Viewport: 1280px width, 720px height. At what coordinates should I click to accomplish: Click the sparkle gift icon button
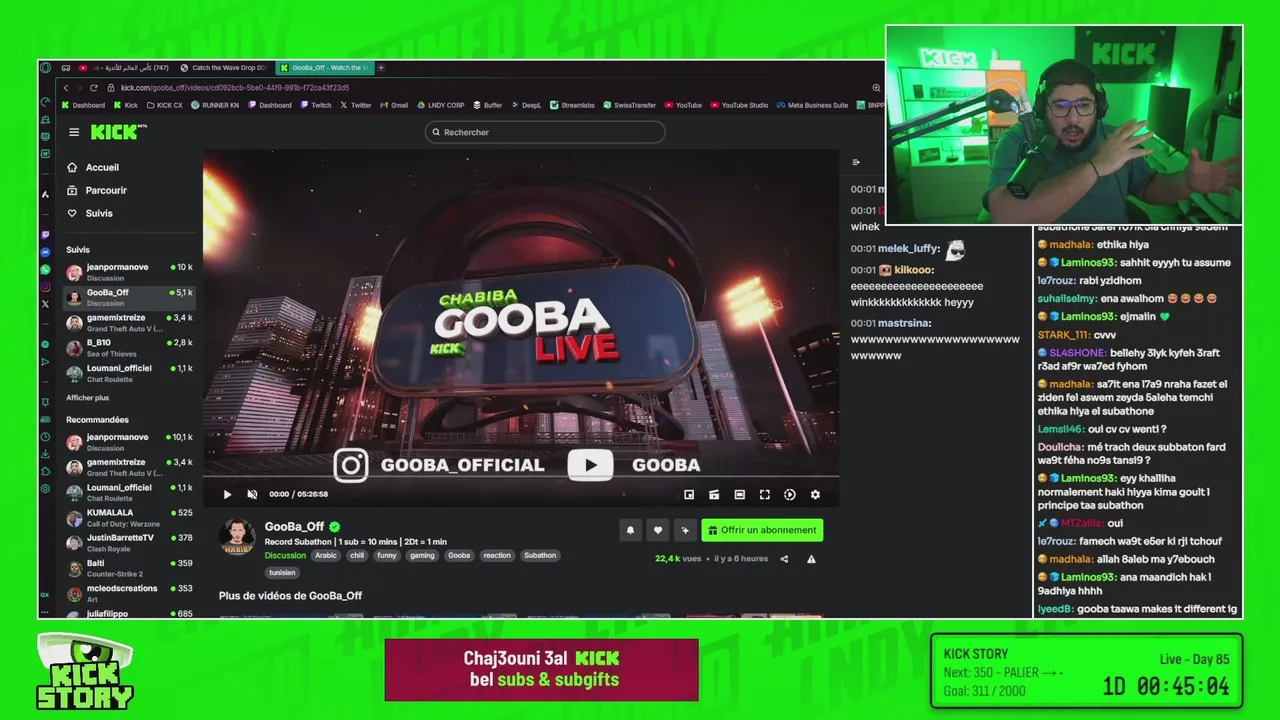(685, 530)
